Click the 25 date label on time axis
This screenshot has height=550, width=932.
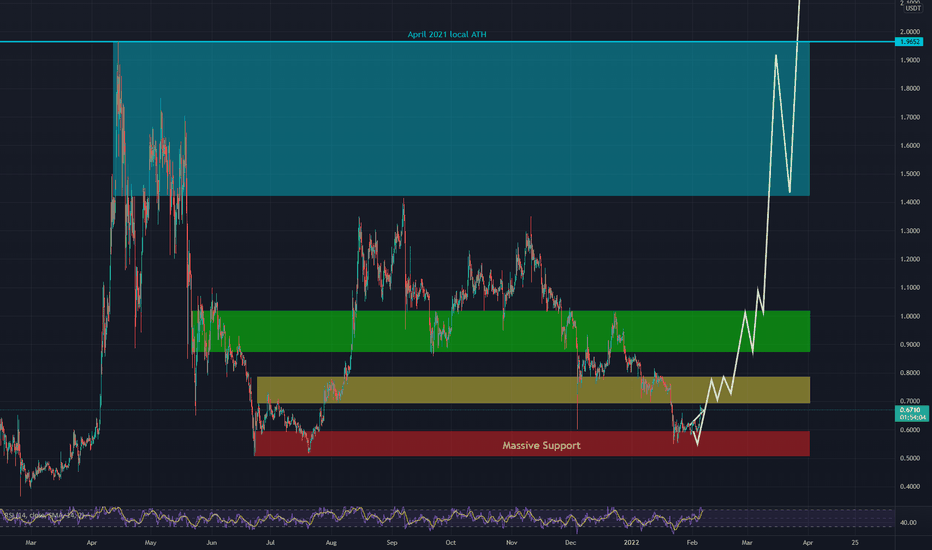855,542
